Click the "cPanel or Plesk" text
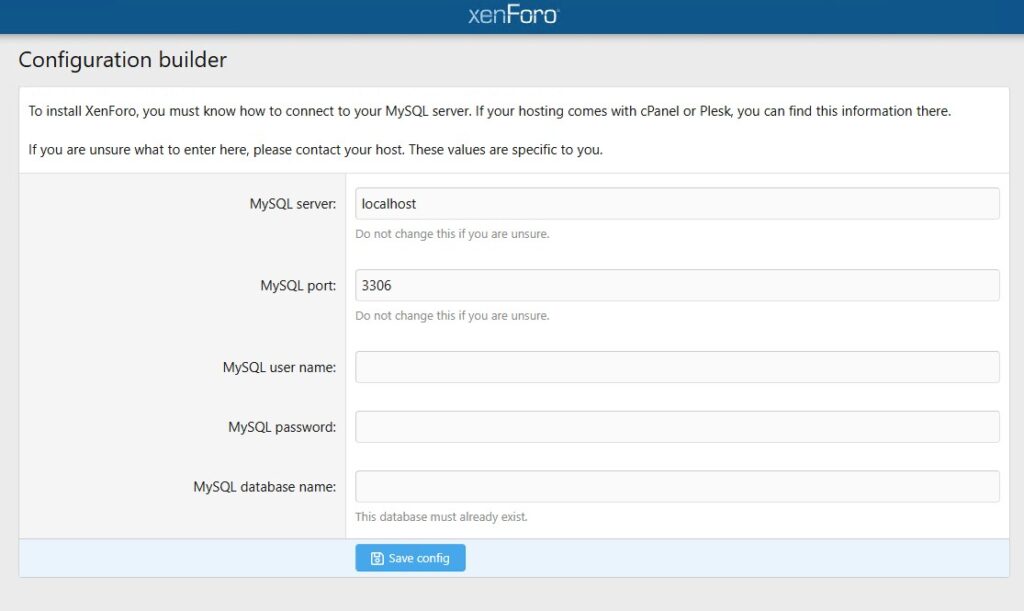This screenshot has height=611, width=1024. pyautogui.click(x=688, y=111)
